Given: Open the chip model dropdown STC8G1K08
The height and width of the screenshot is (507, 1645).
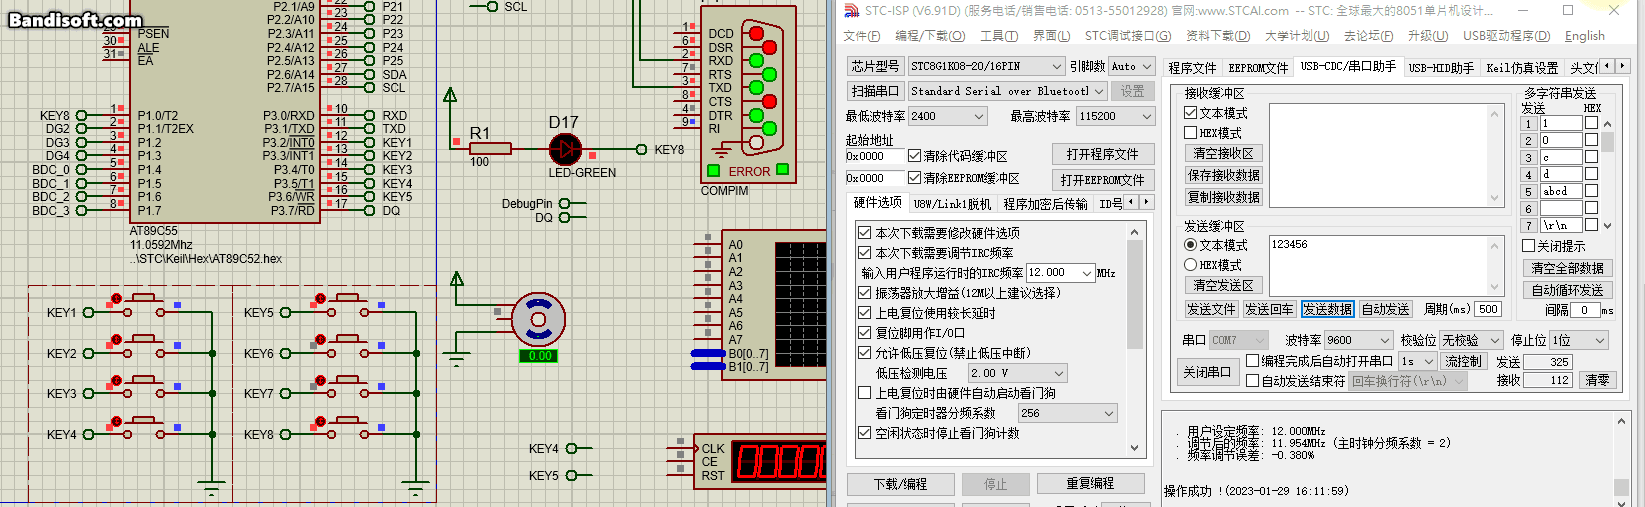Looking at the screenshot, I should click(x=986, y=66).
